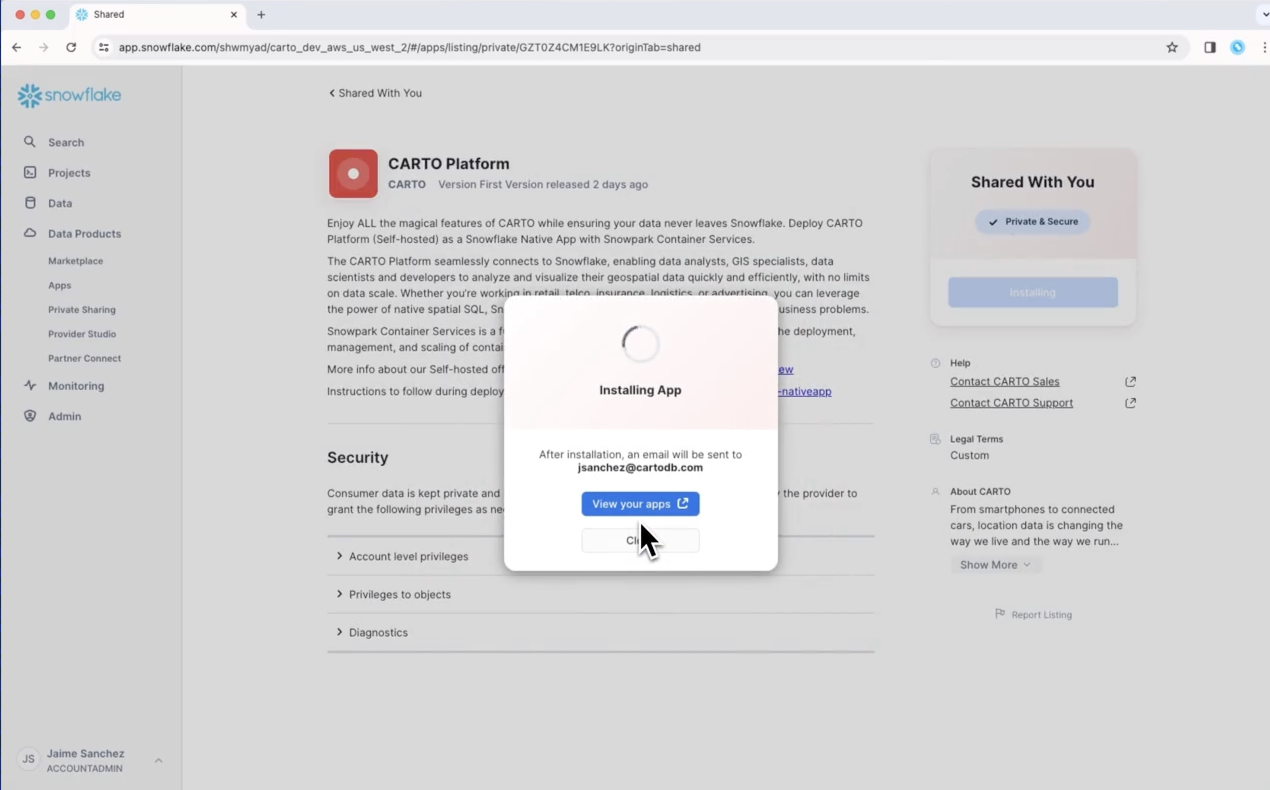Image resolution: width=1270 pixels, height=790 pixels.
Task: Click the Monitoring activity icon
Action: click(30, 386)
